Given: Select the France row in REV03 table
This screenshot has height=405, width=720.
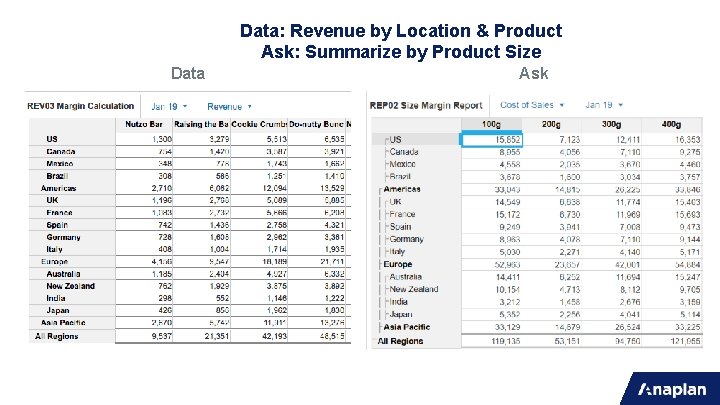Looking at the screenshot, I should (x=59, y=213).
